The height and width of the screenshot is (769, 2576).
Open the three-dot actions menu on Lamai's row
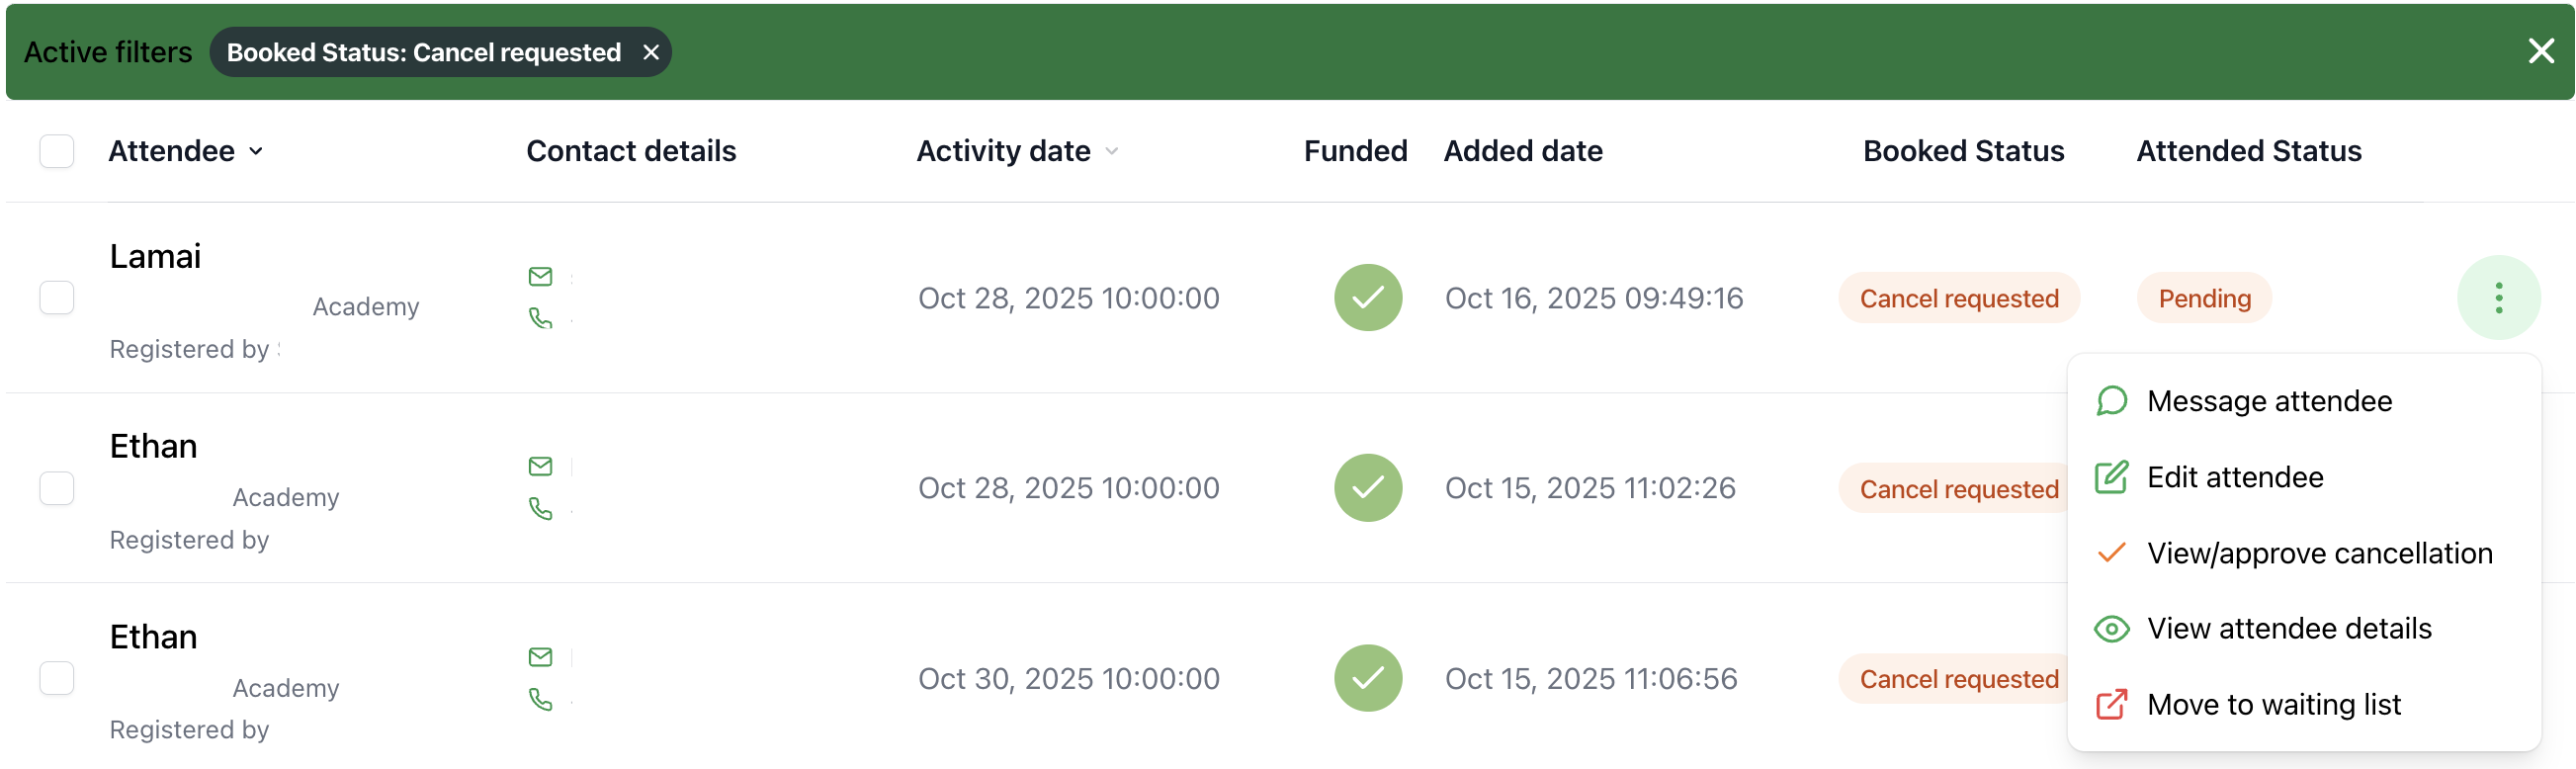(x=2498, y=297)
